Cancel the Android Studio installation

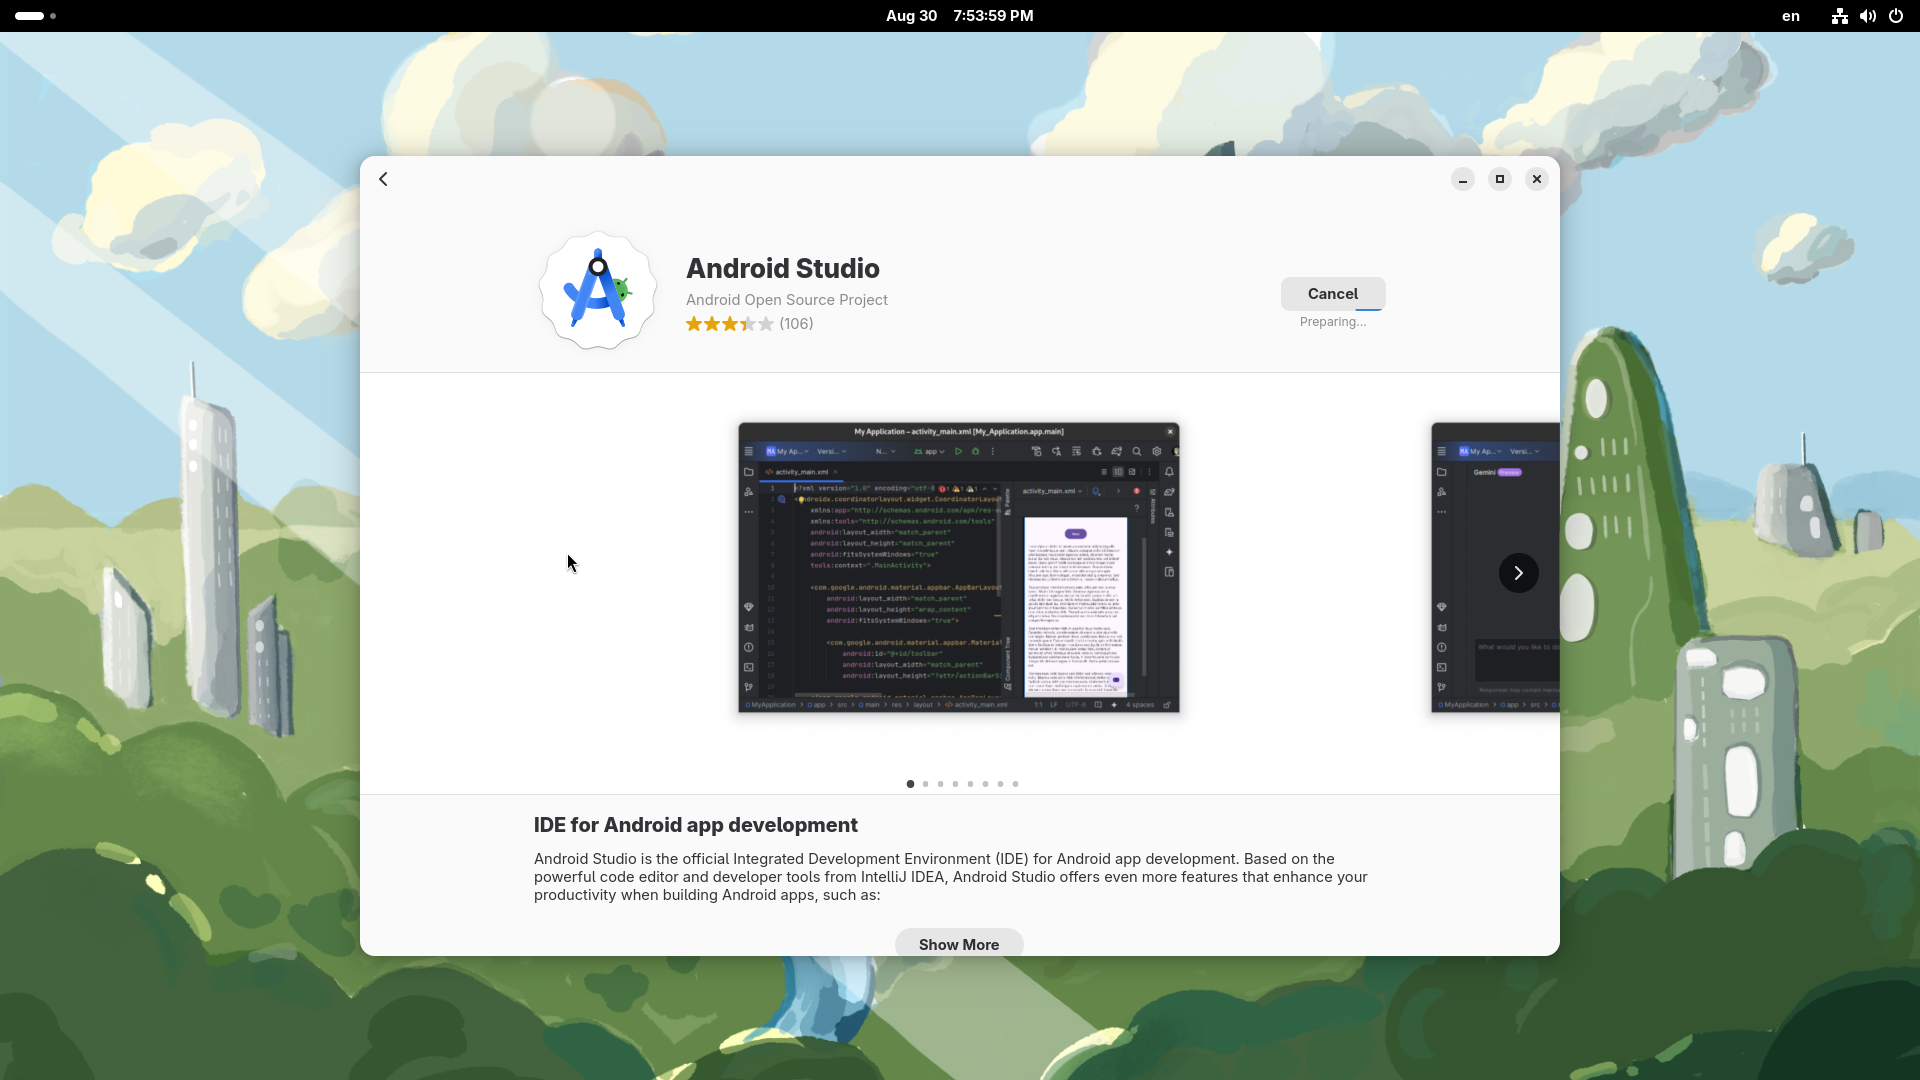[1333, 293]
